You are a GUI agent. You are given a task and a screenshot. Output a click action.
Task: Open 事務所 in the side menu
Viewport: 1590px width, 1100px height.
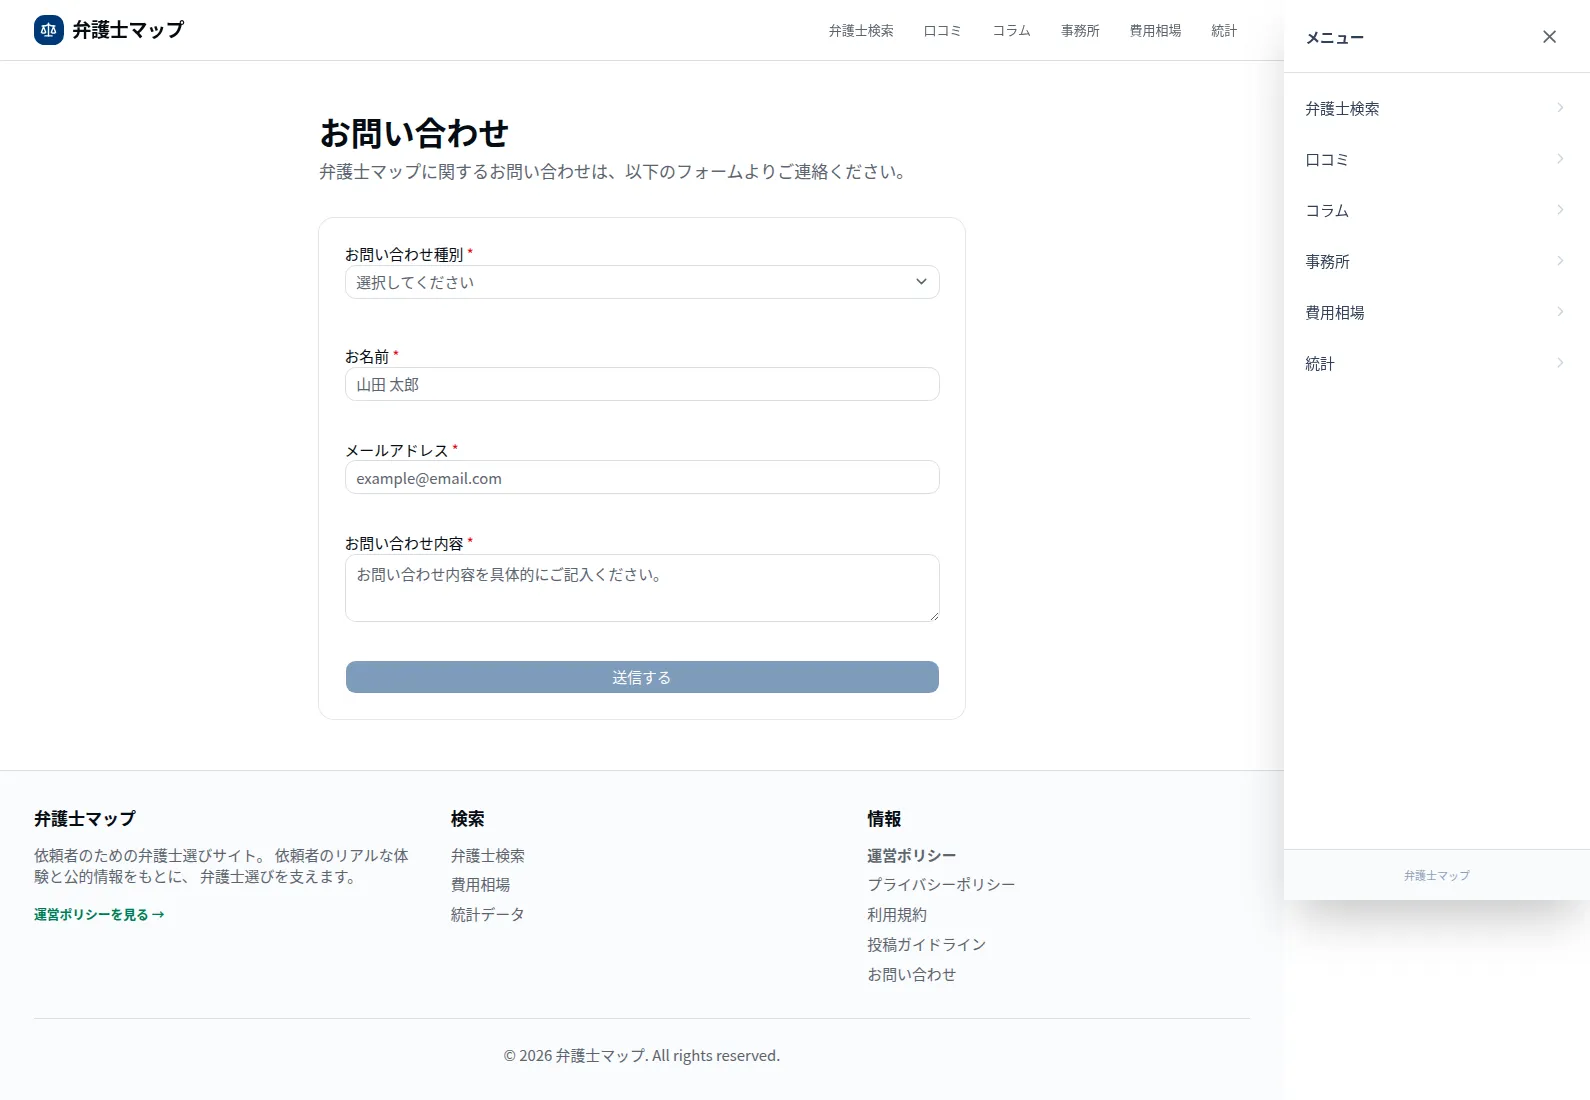[x=1436, y=261]
